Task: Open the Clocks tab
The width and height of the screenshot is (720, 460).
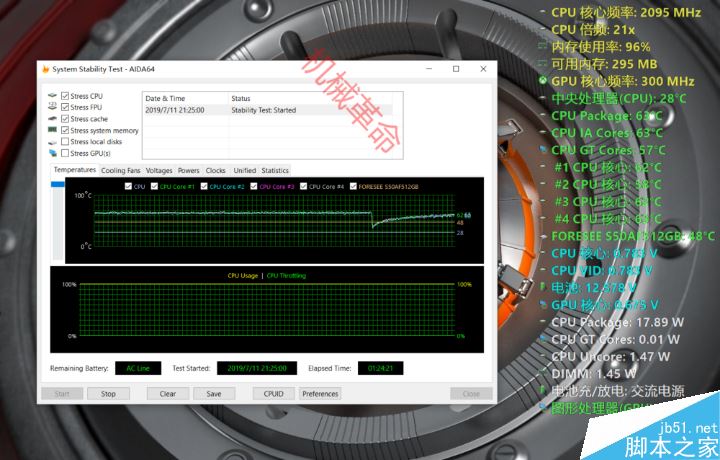Action: 215,170
